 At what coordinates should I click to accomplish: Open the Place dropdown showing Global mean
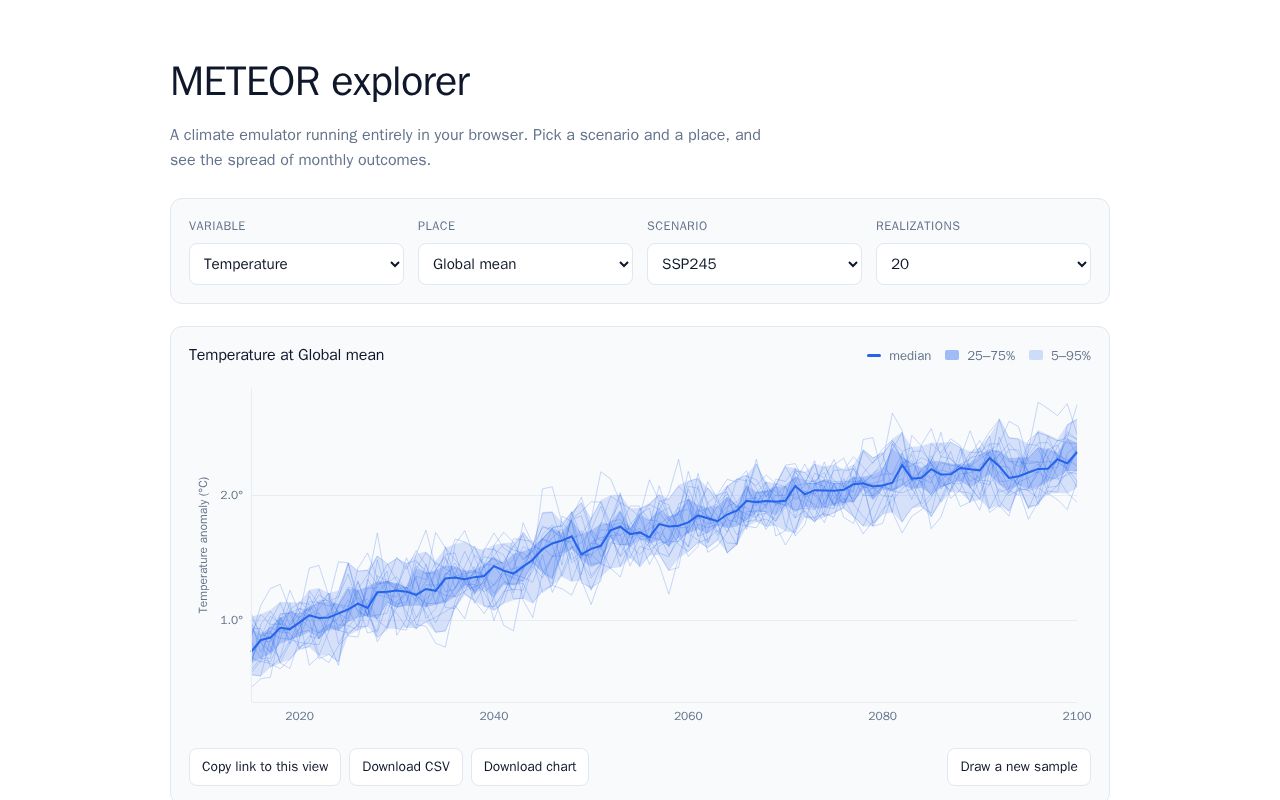pos(525,264)
